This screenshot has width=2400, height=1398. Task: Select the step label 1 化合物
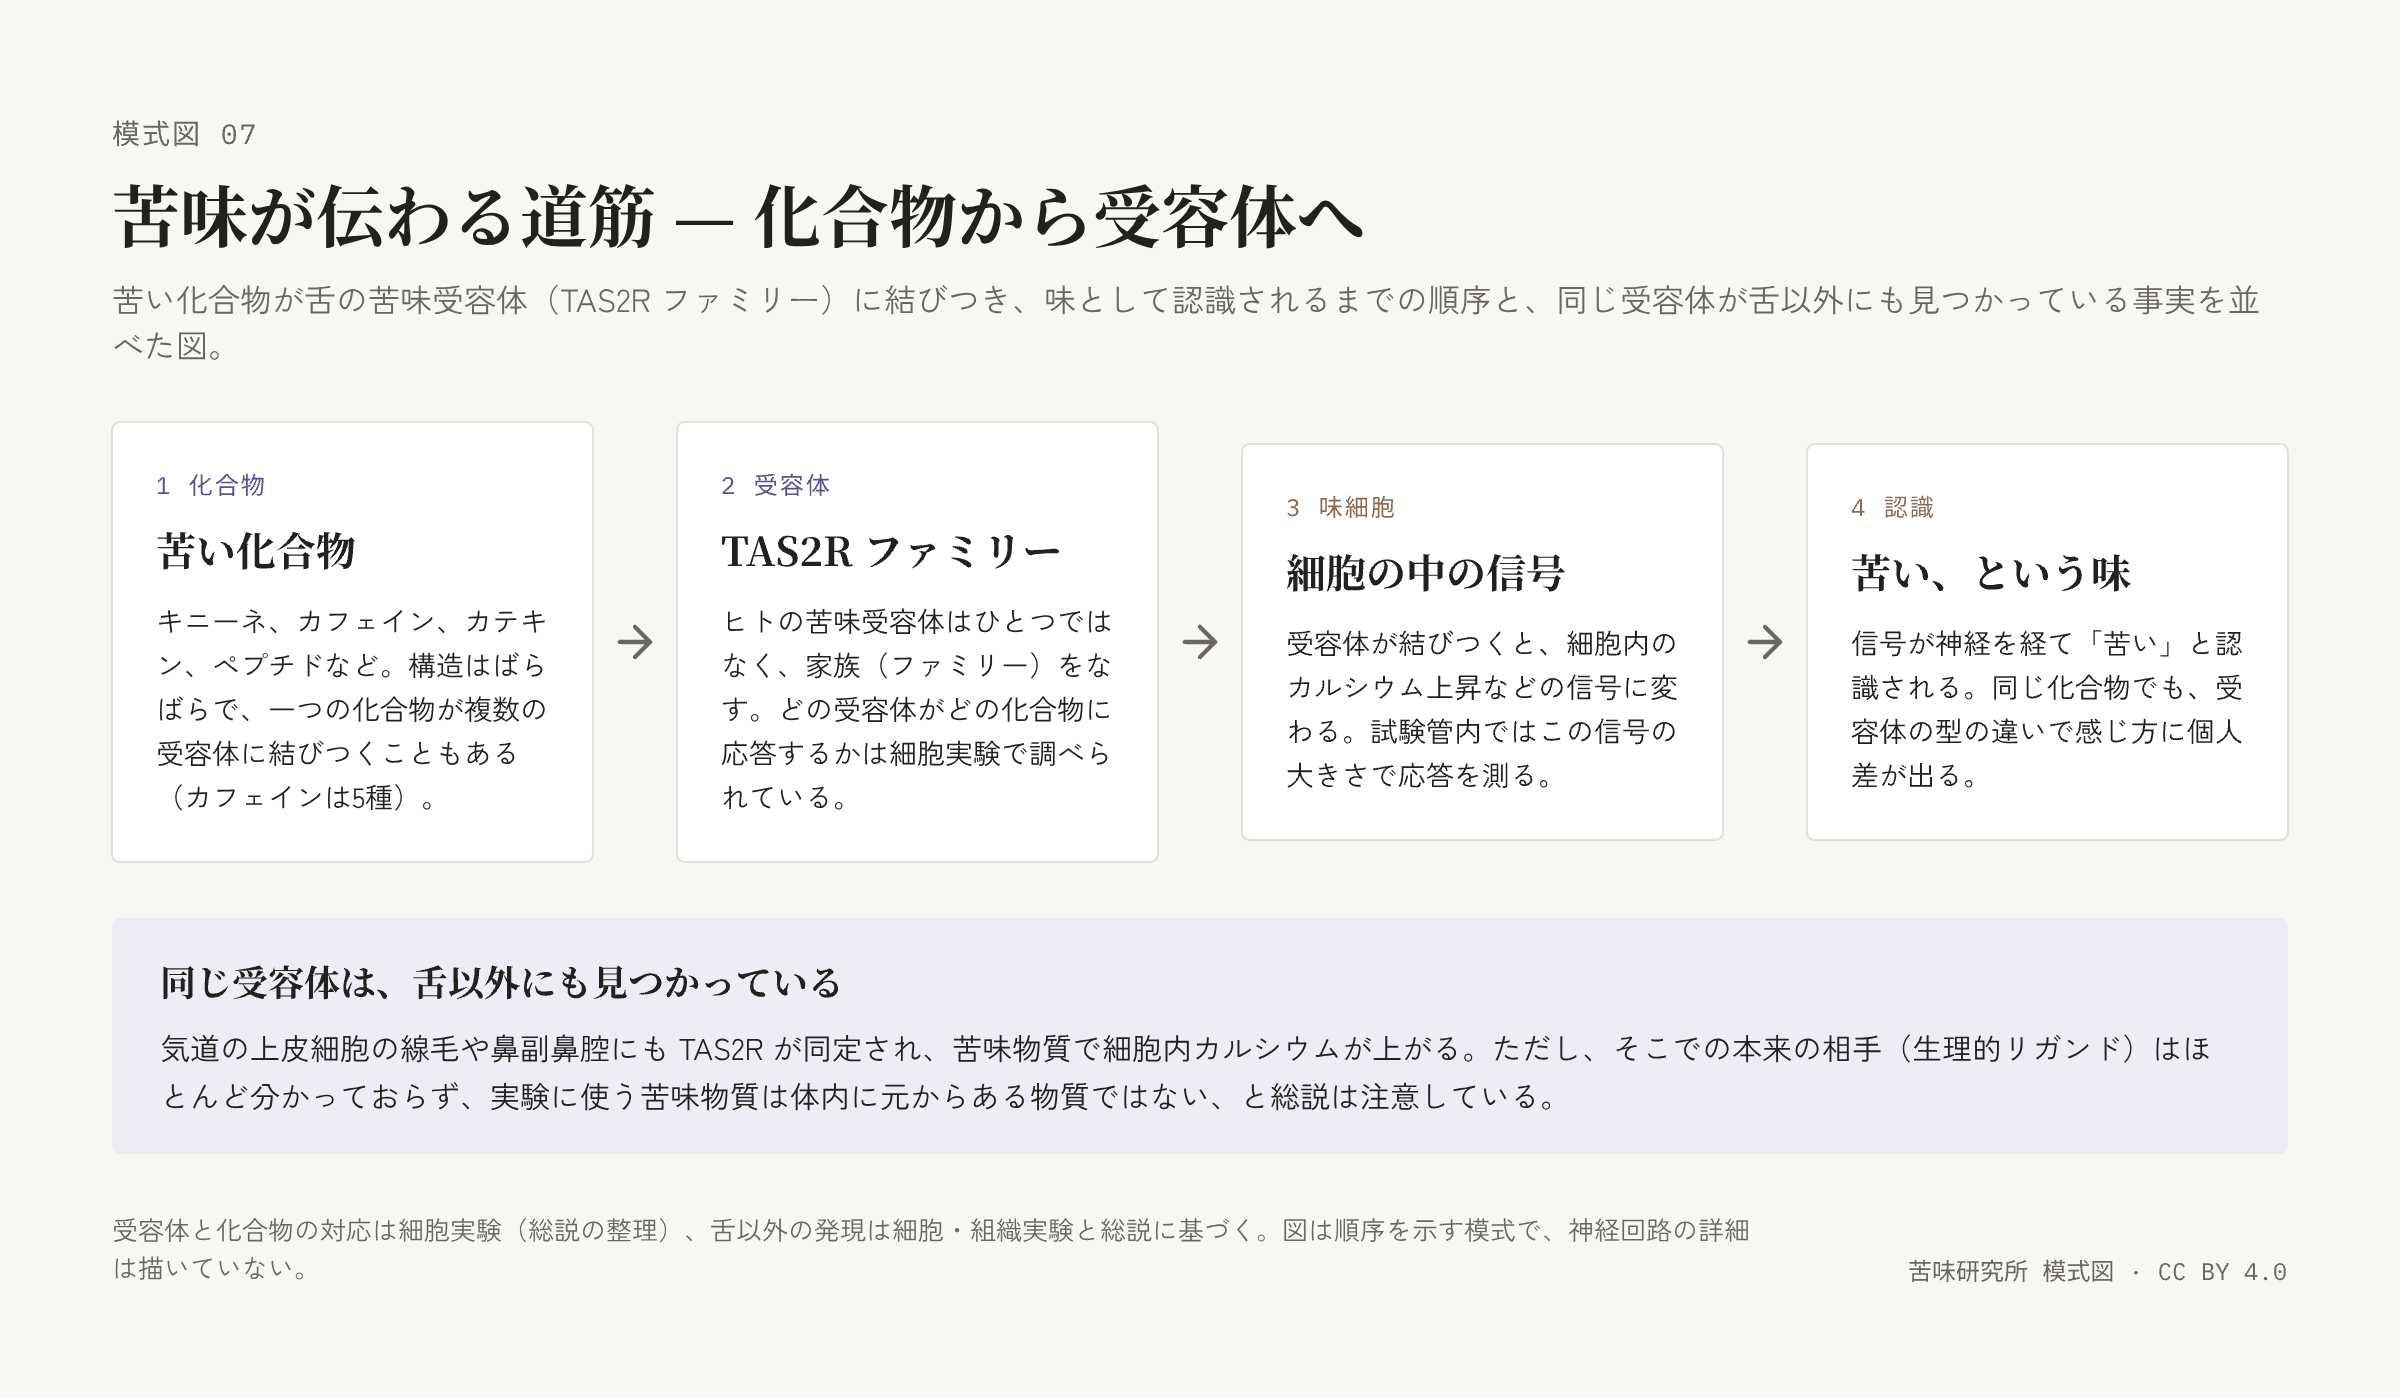tap(211, 485)
